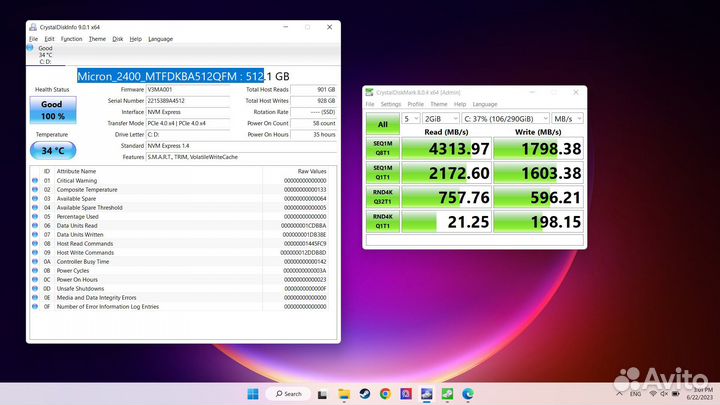Click the status dot beside Composite Temperature
This screenshot has height=405, width=720.
35,189
